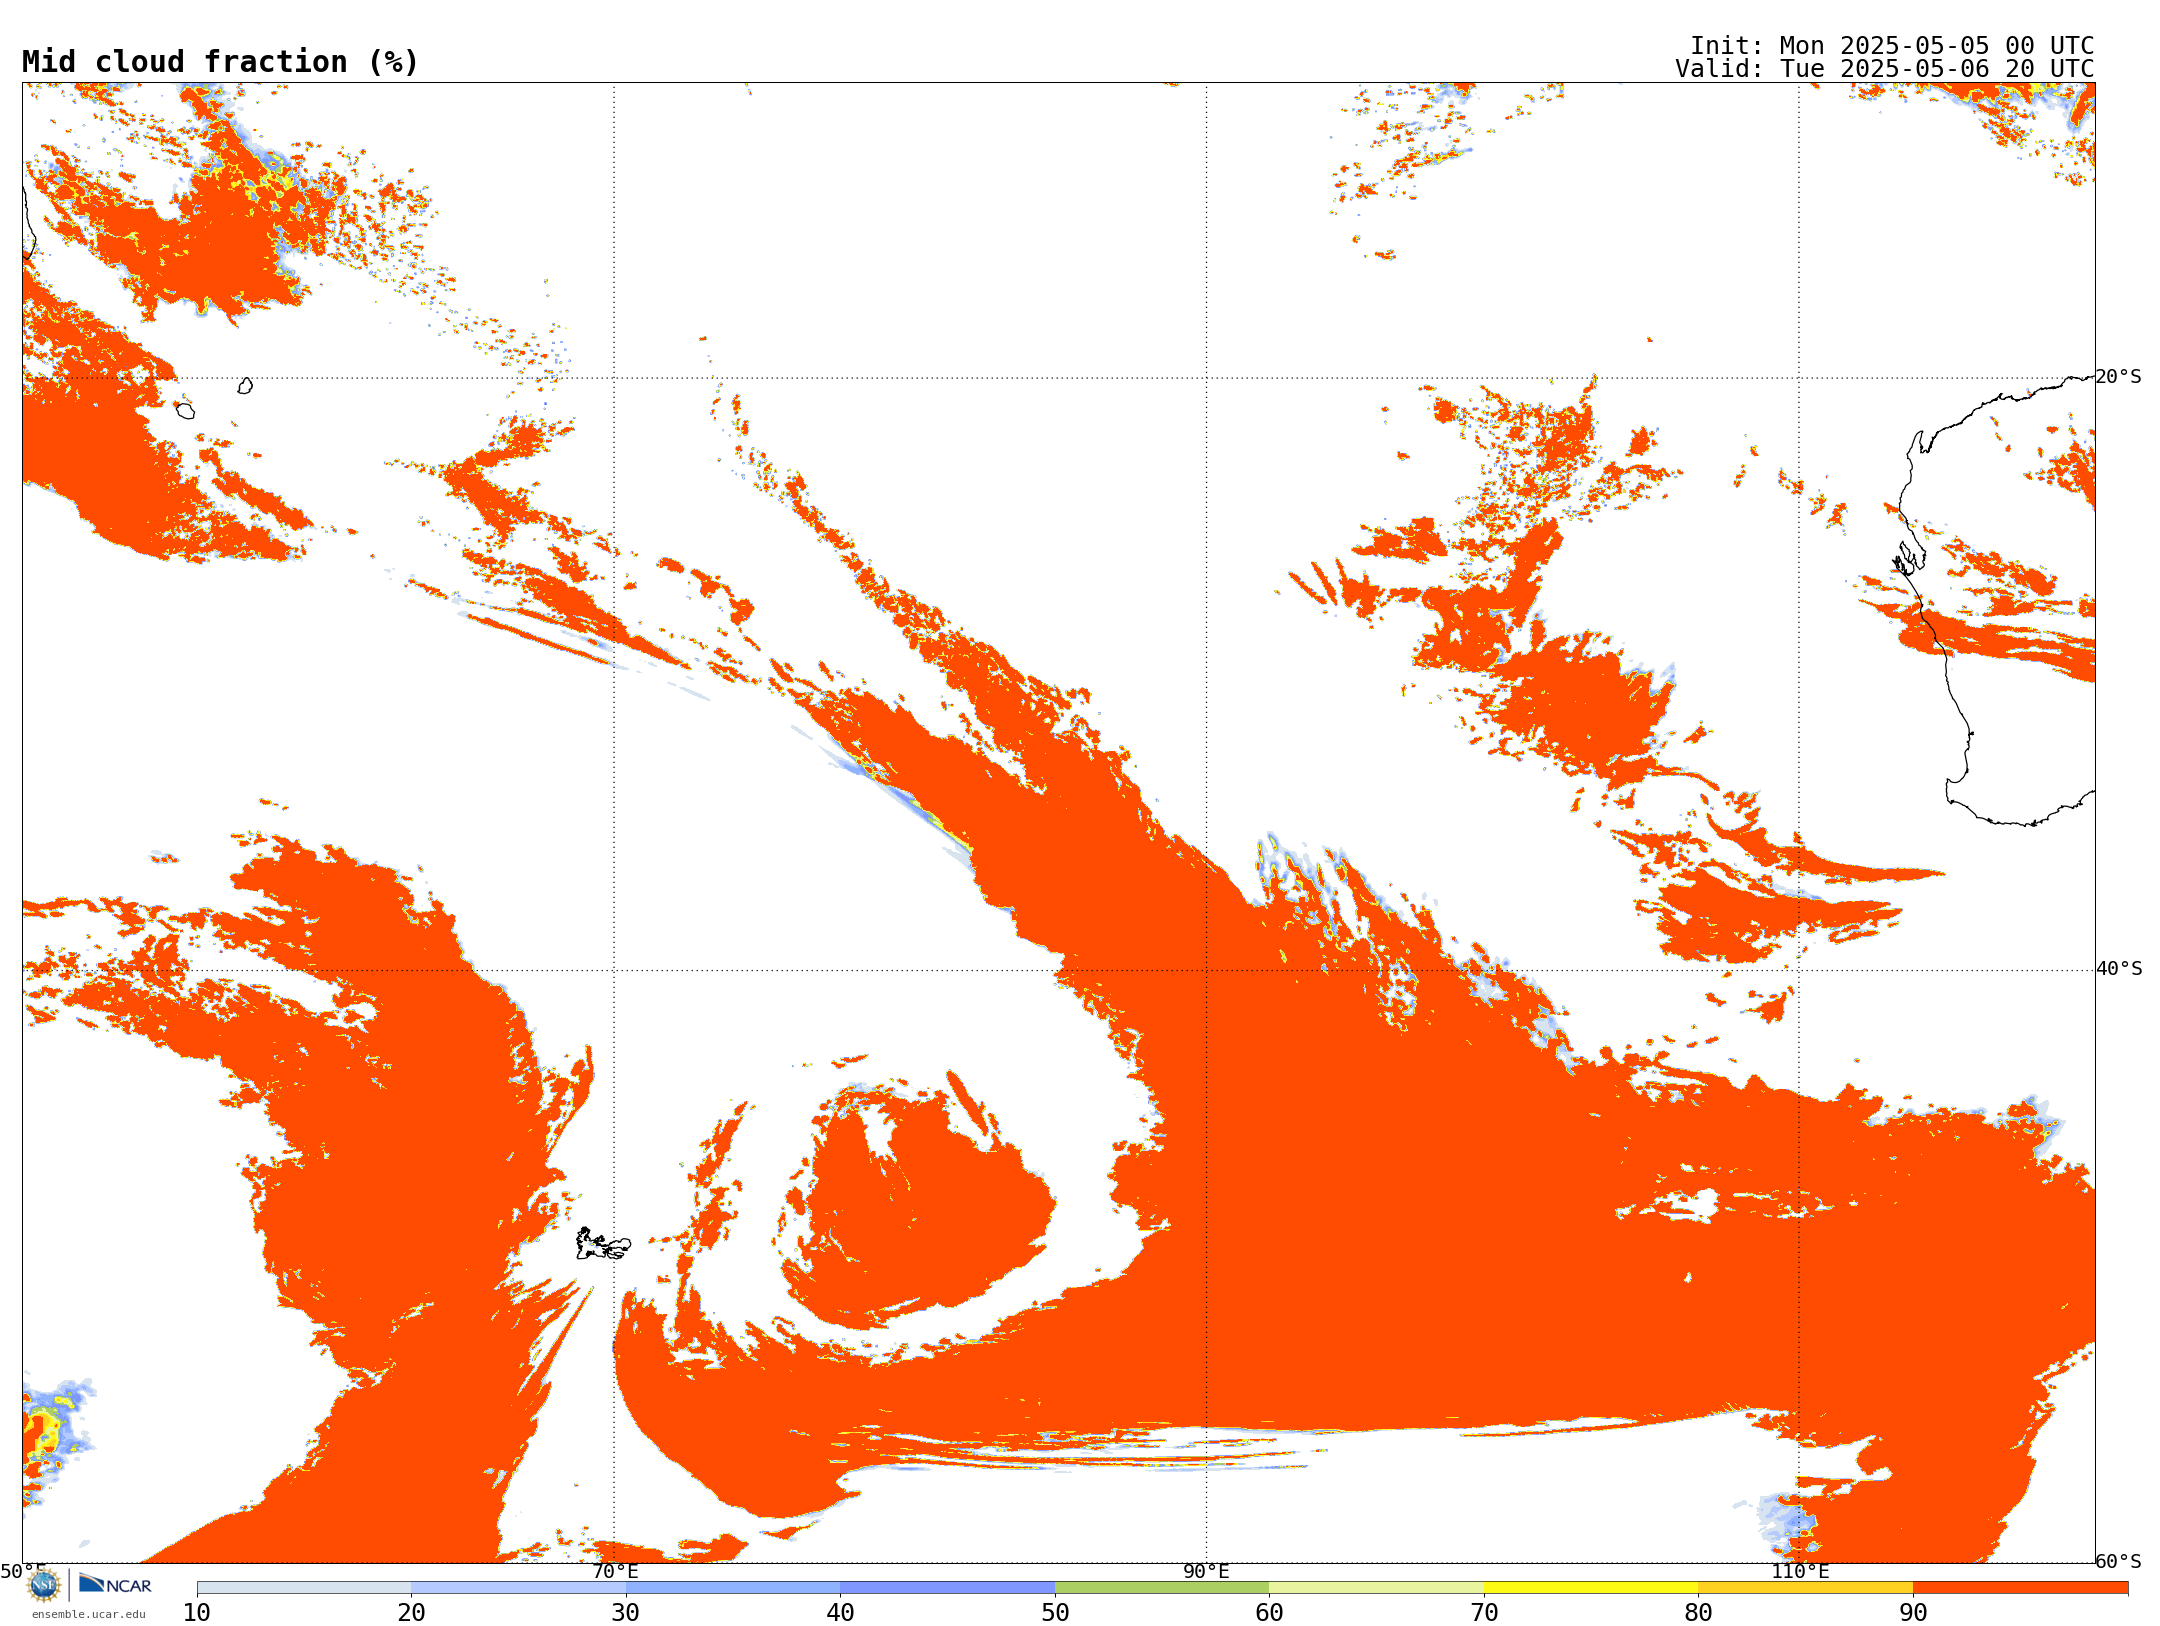The image size is (2160, 1626).
Task: Select the 'Valid: Tue 2025-05-06 20 UTC' text
Action: pos(1884,69)
